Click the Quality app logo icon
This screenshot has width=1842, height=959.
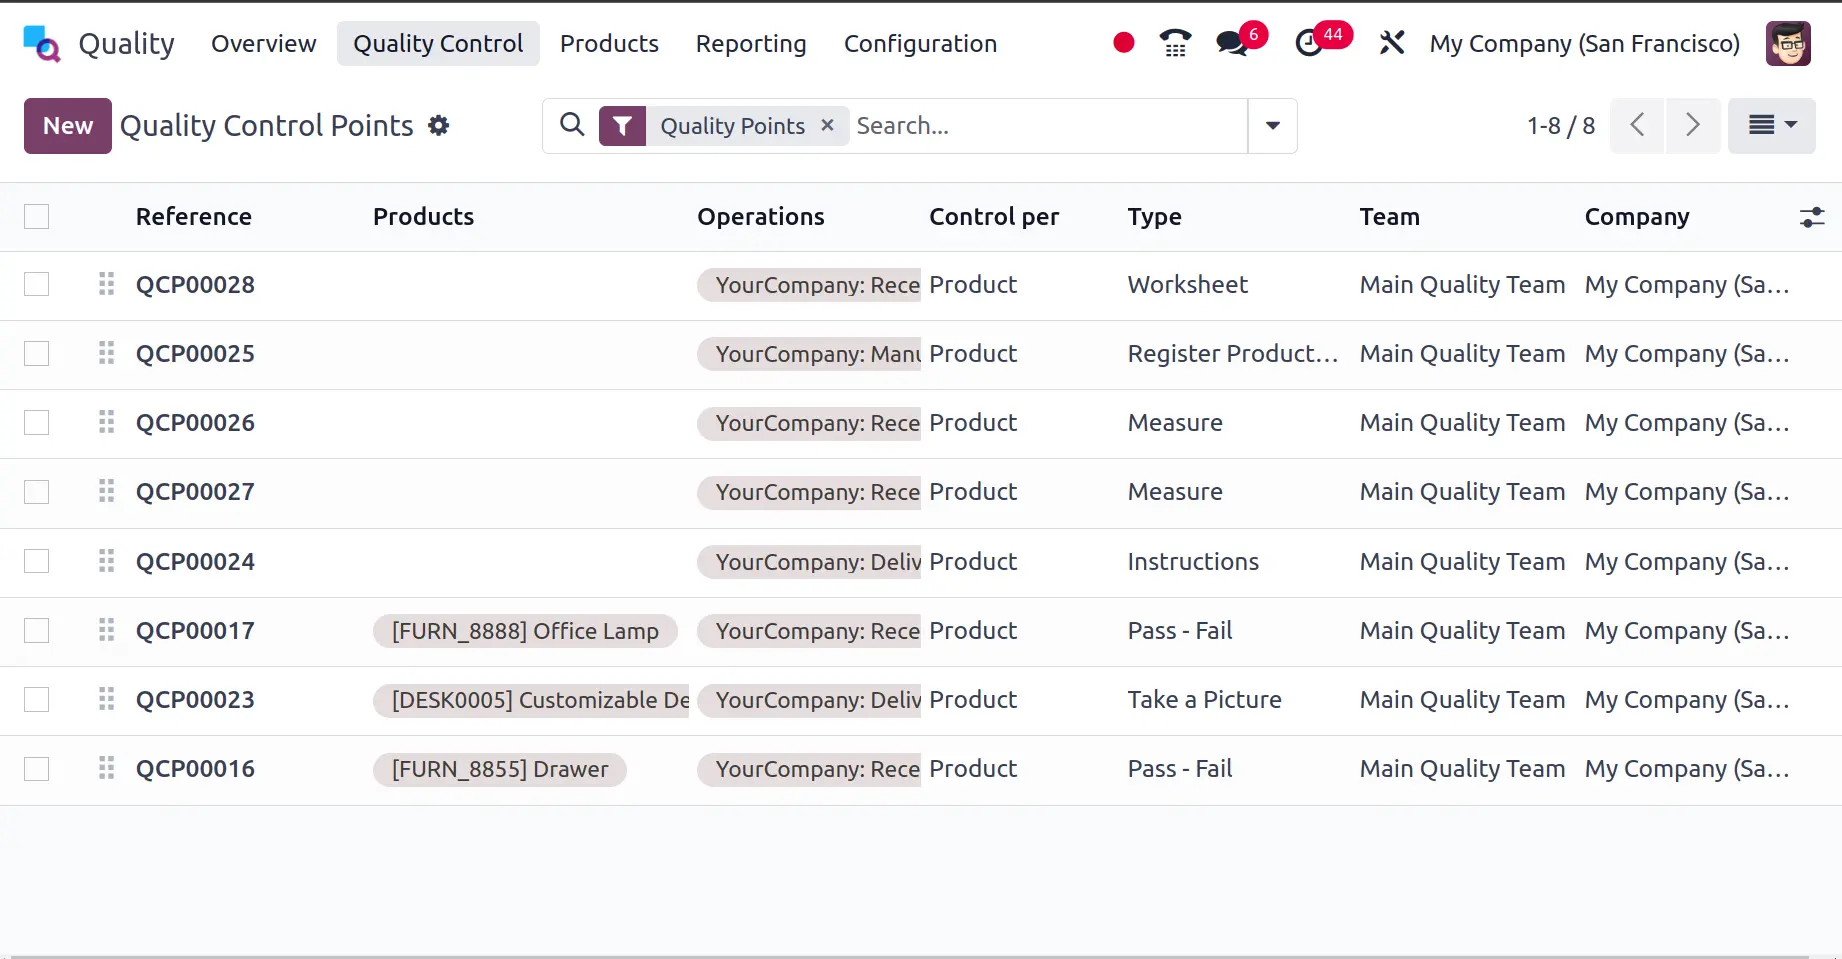coord(42,44)
